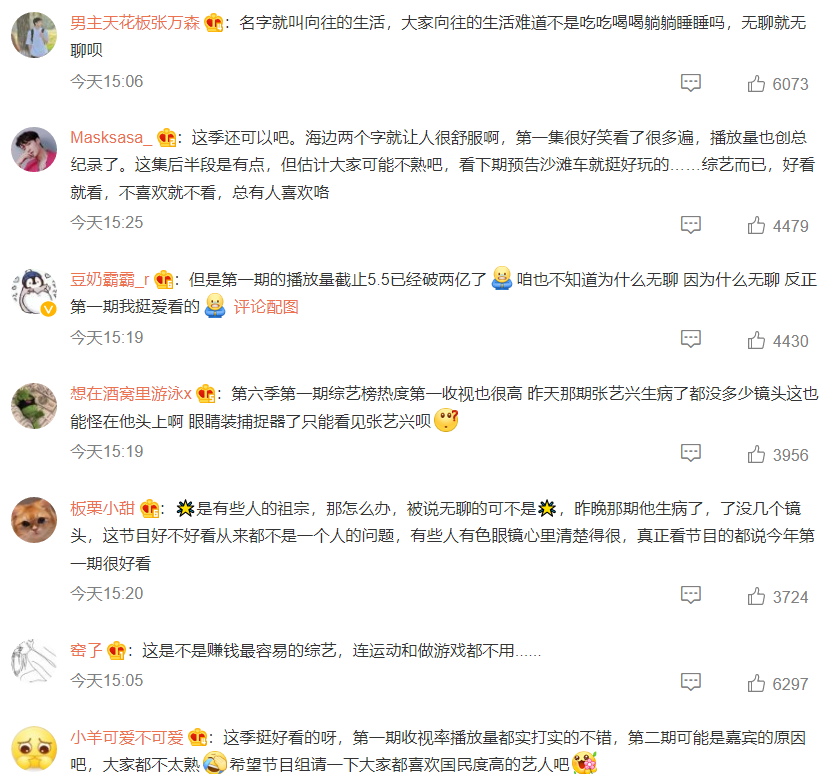The width and height of the screenshot is (840, 774).
Task: Open profile of username Masksasa_
Action: (x=111, y=138)
